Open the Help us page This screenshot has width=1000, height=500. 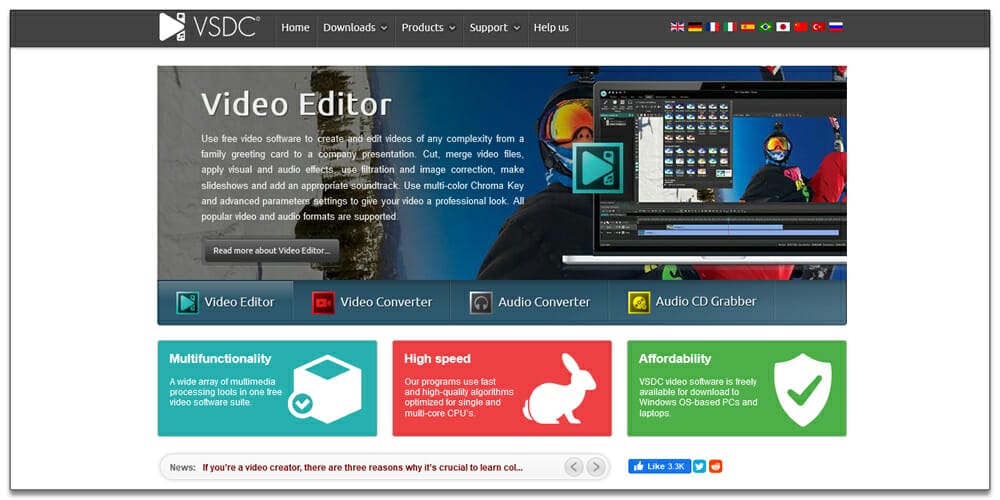point(551,27)
